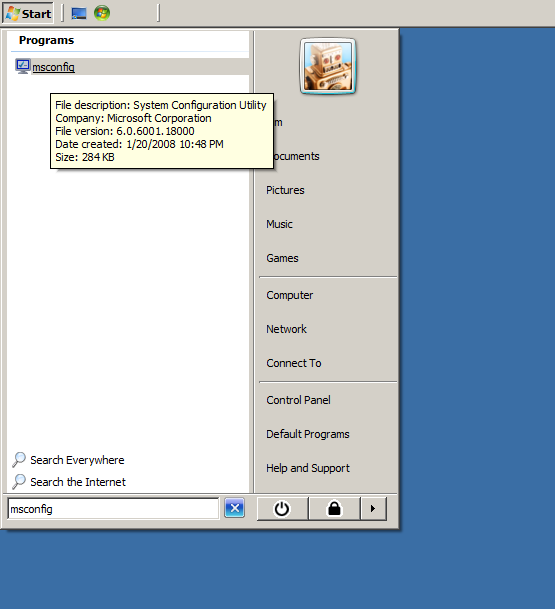Expand the shutdown options arrow
The image size is (555, 609).
373,508
